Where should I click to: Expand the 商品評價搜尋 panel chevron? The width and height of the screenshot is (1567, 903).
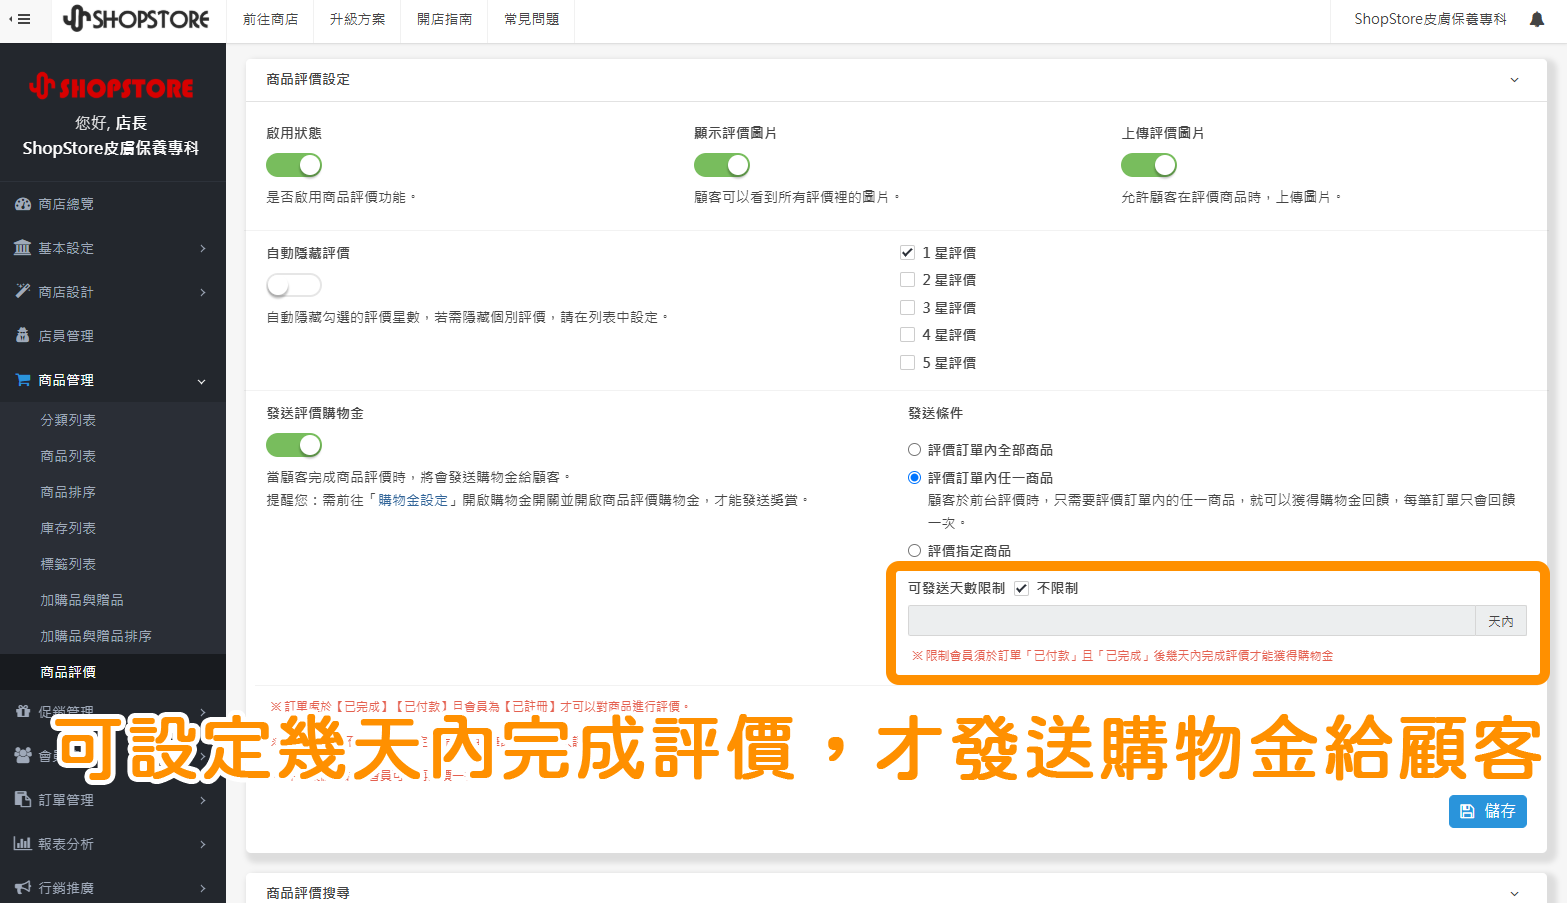pos(1514,894)
